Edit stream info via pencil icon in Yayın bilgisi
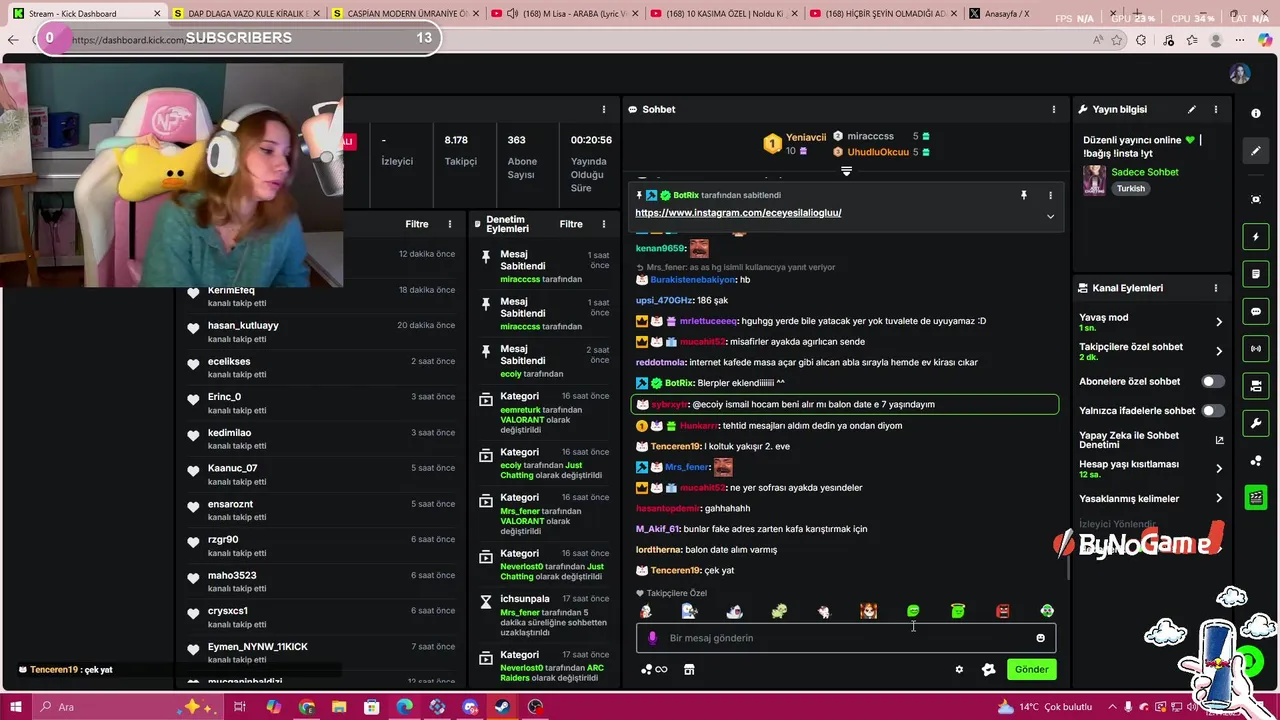The image size is (1280, 720). point(1191,109)
